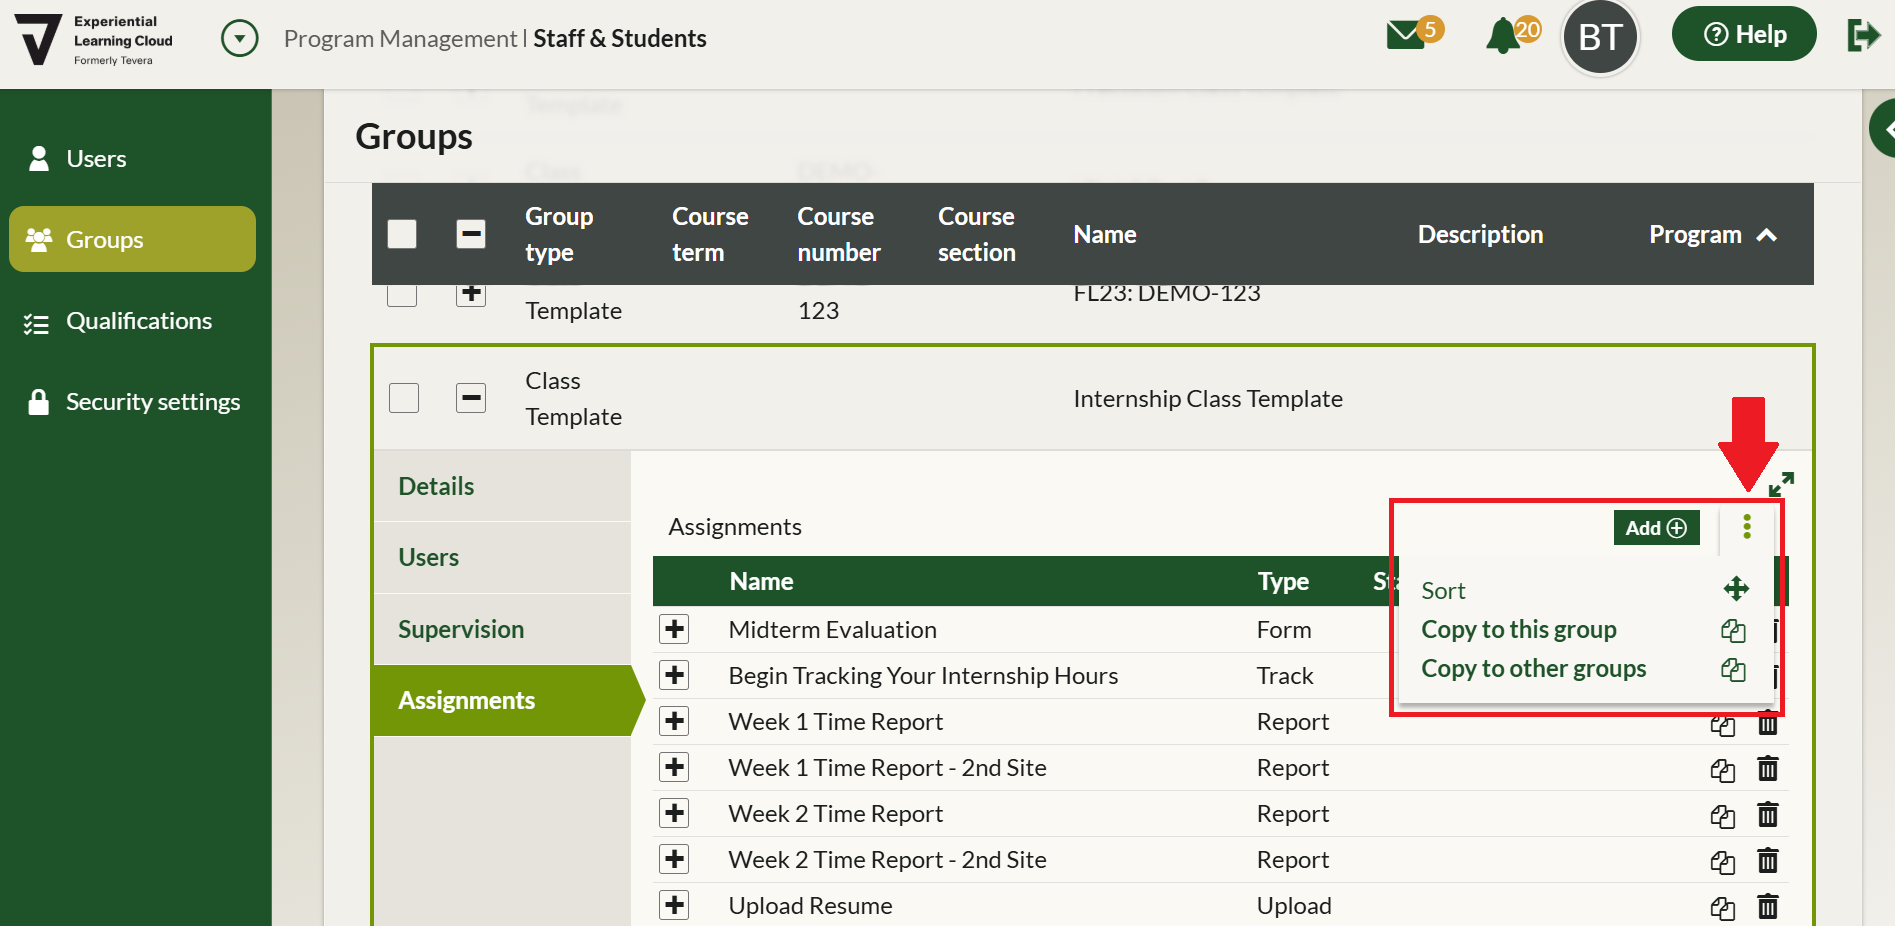Screen dimensions: 1895x926
Task: Delete the Week 2 Time Report assignment
Action: coord(1768,815)
